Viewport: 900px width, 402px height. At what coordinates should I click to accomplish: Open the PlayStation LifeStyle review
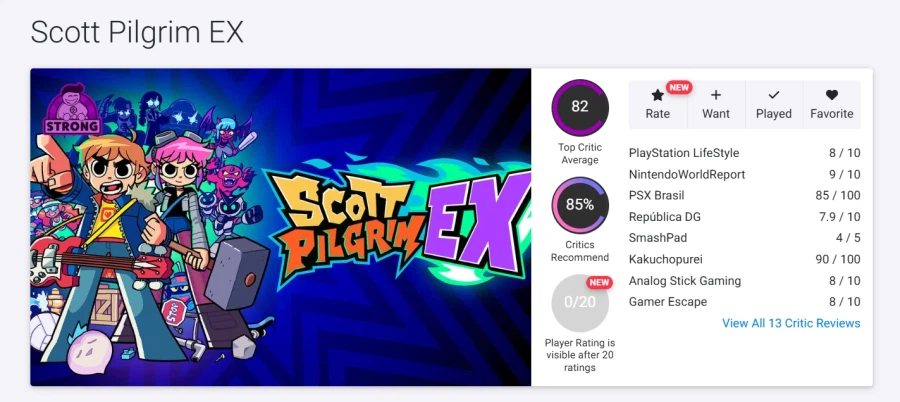click(684, 153)
